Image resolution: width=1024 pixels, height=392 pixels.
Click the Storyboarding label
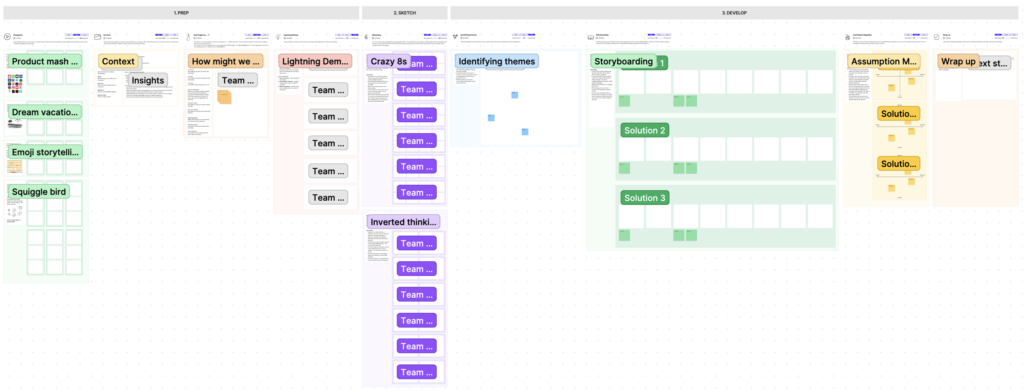pyautogui.click(x=624, y=61)
